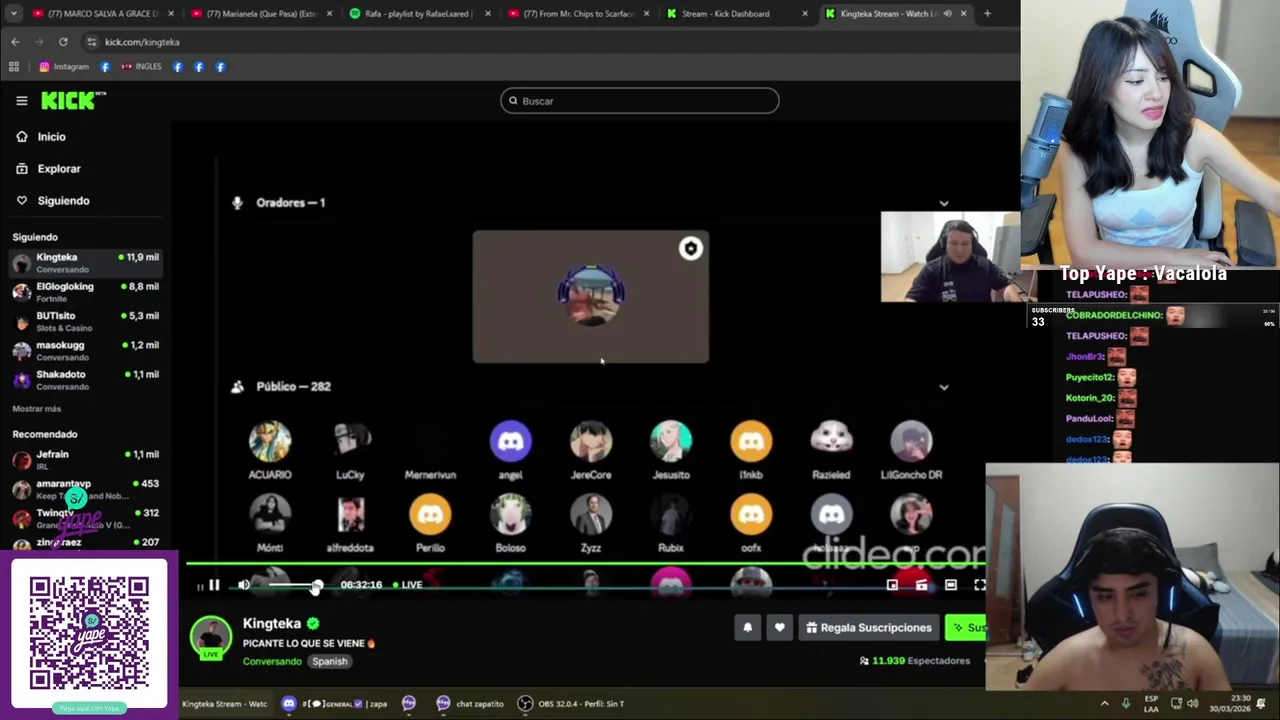Open the Kingteka channel name link
The height and width of the screenshot is (720, 1280).
click(271, 624)
